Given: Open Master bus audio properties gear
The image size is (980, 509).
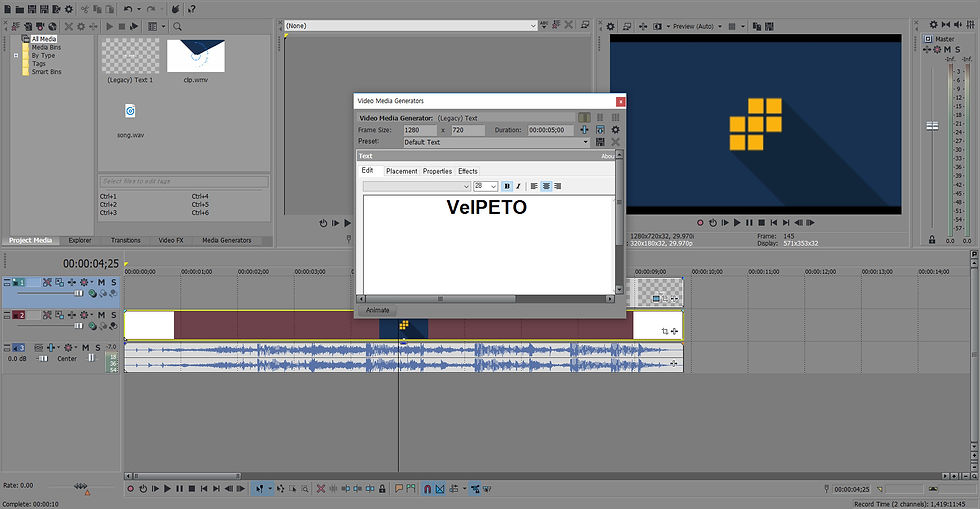Looking at the screenshot, I should click(x=933, y=24).
